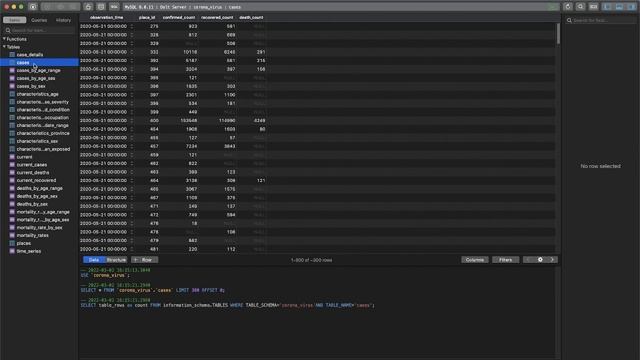Viewport: 640px width, 360px height.
Task: Switch to the Queries sidebar tab
Action: point(39,20)
